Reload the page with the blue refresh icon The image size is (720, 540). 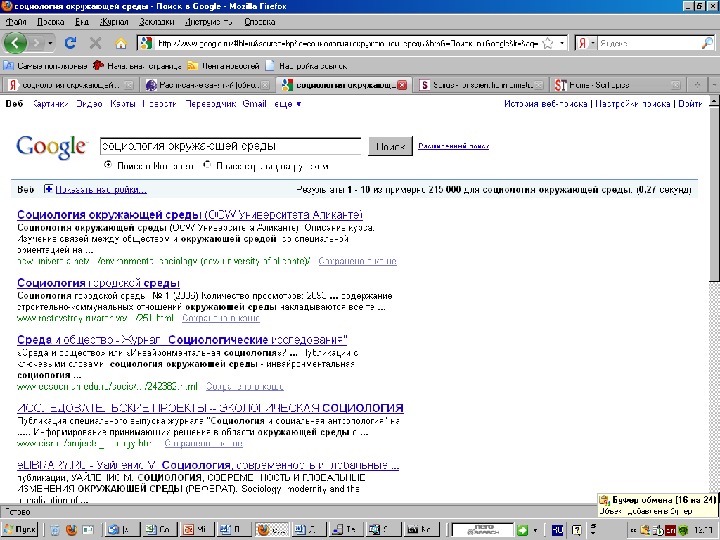(x=70, y=43)
